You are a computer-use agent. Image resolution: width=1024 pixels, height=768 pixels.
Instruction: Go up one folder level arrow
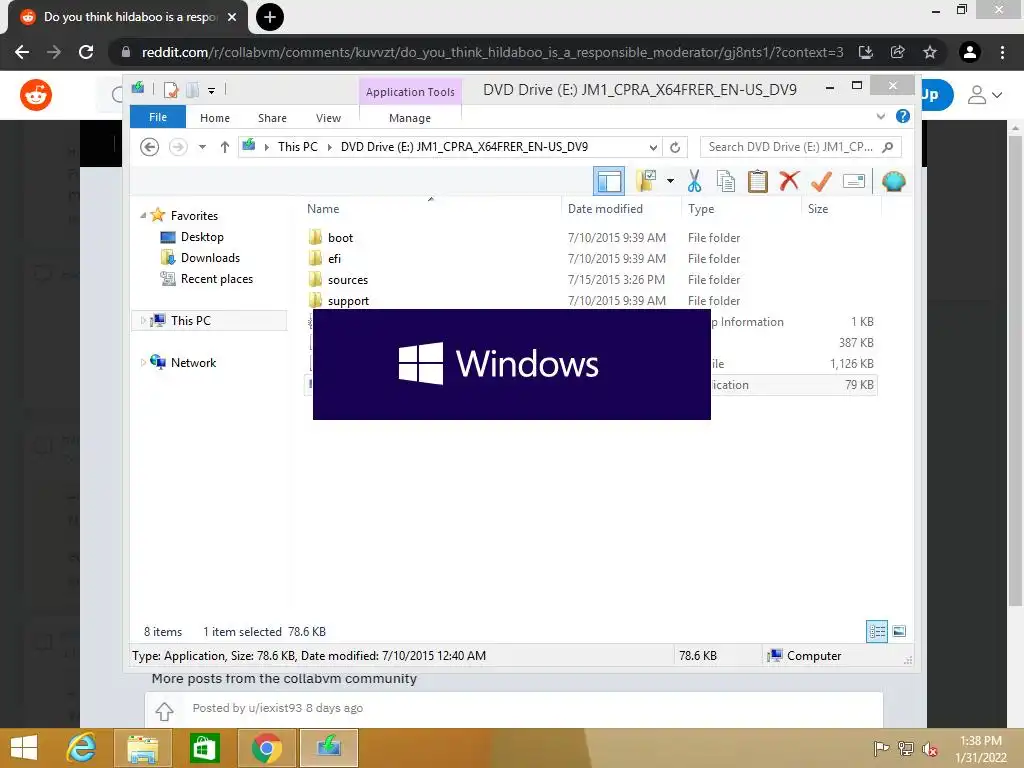pos(225,147)
